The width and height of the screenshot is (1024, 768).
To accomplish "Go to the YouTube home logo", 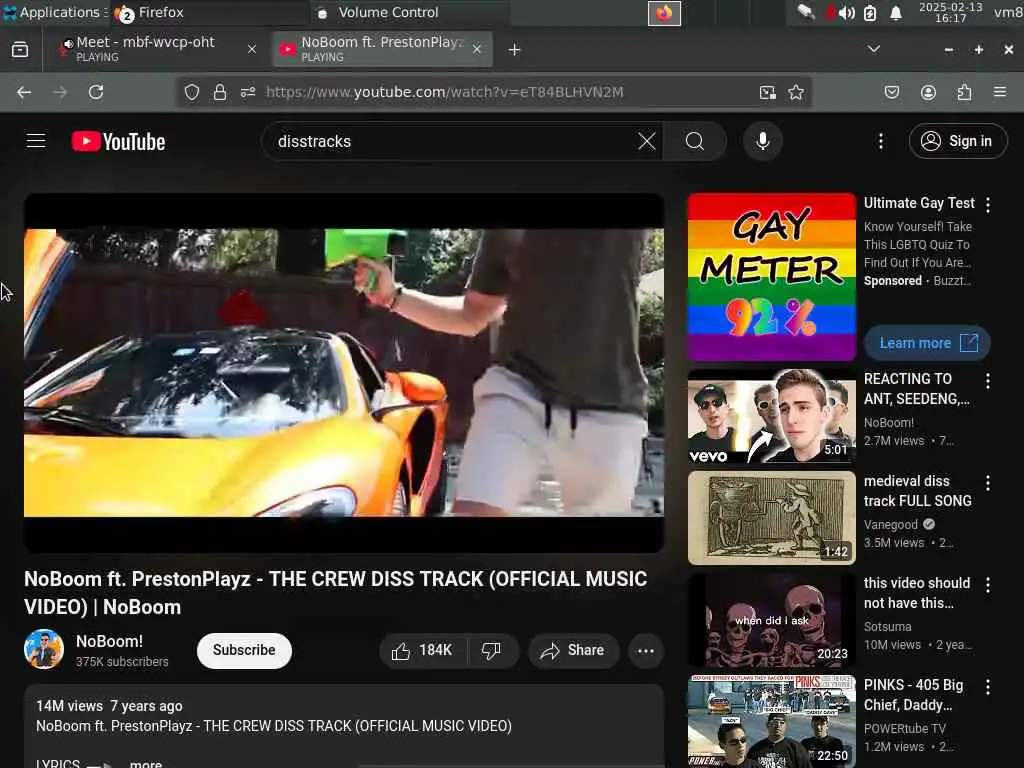I will tap(118, 141).
